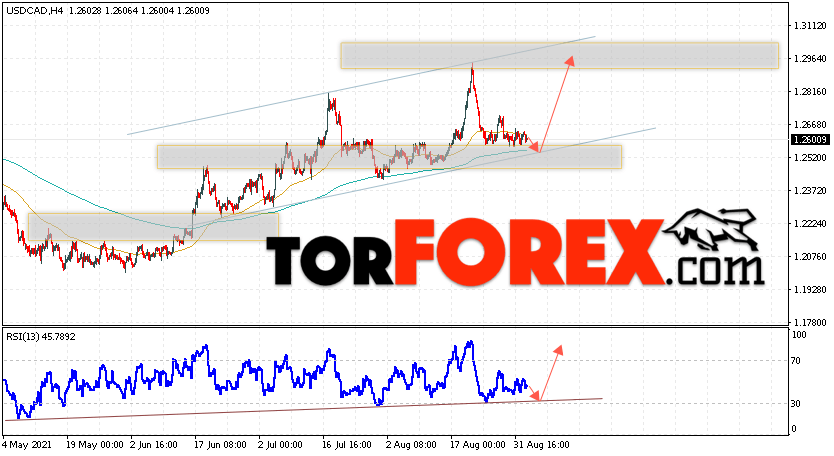
Task: Click the highlighted current price tag 1.26009
Action: (810, 140)
